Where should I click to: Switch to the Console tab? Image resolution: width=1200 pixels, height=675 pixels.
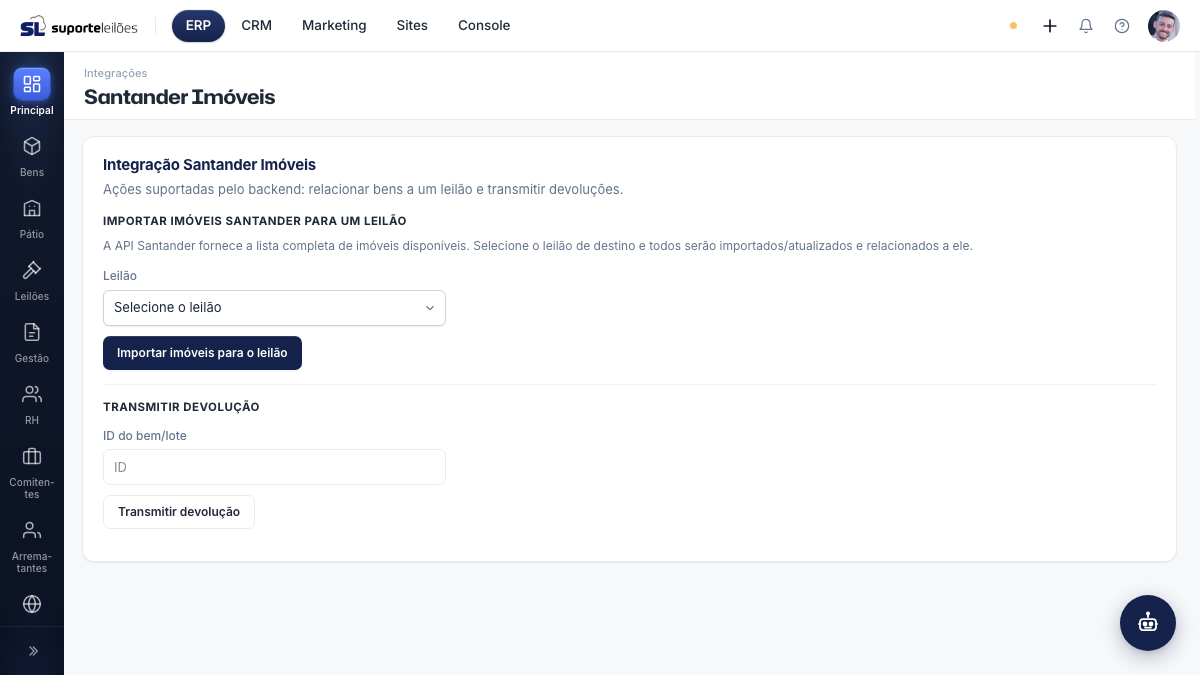click(484, 26)
